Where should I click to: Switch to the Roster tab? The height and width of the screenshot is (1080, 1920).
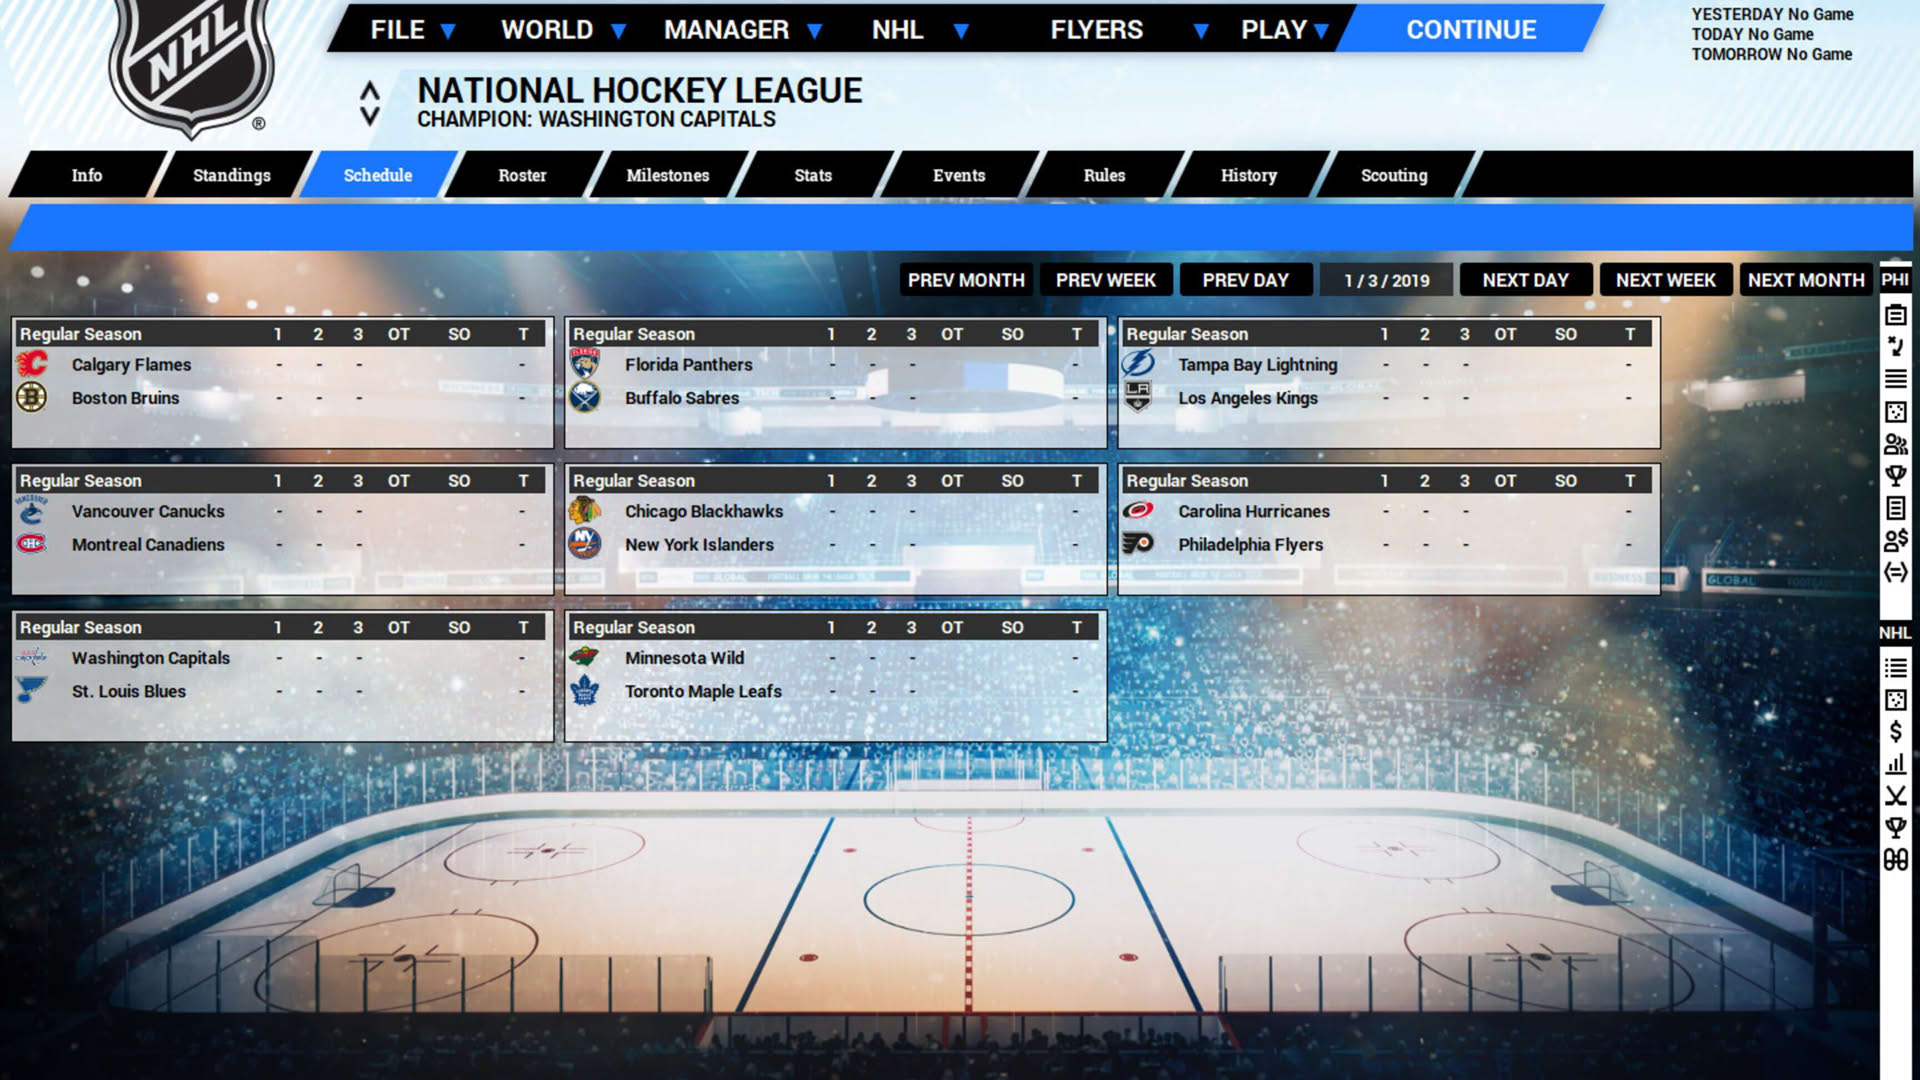(x=522, y=175)
